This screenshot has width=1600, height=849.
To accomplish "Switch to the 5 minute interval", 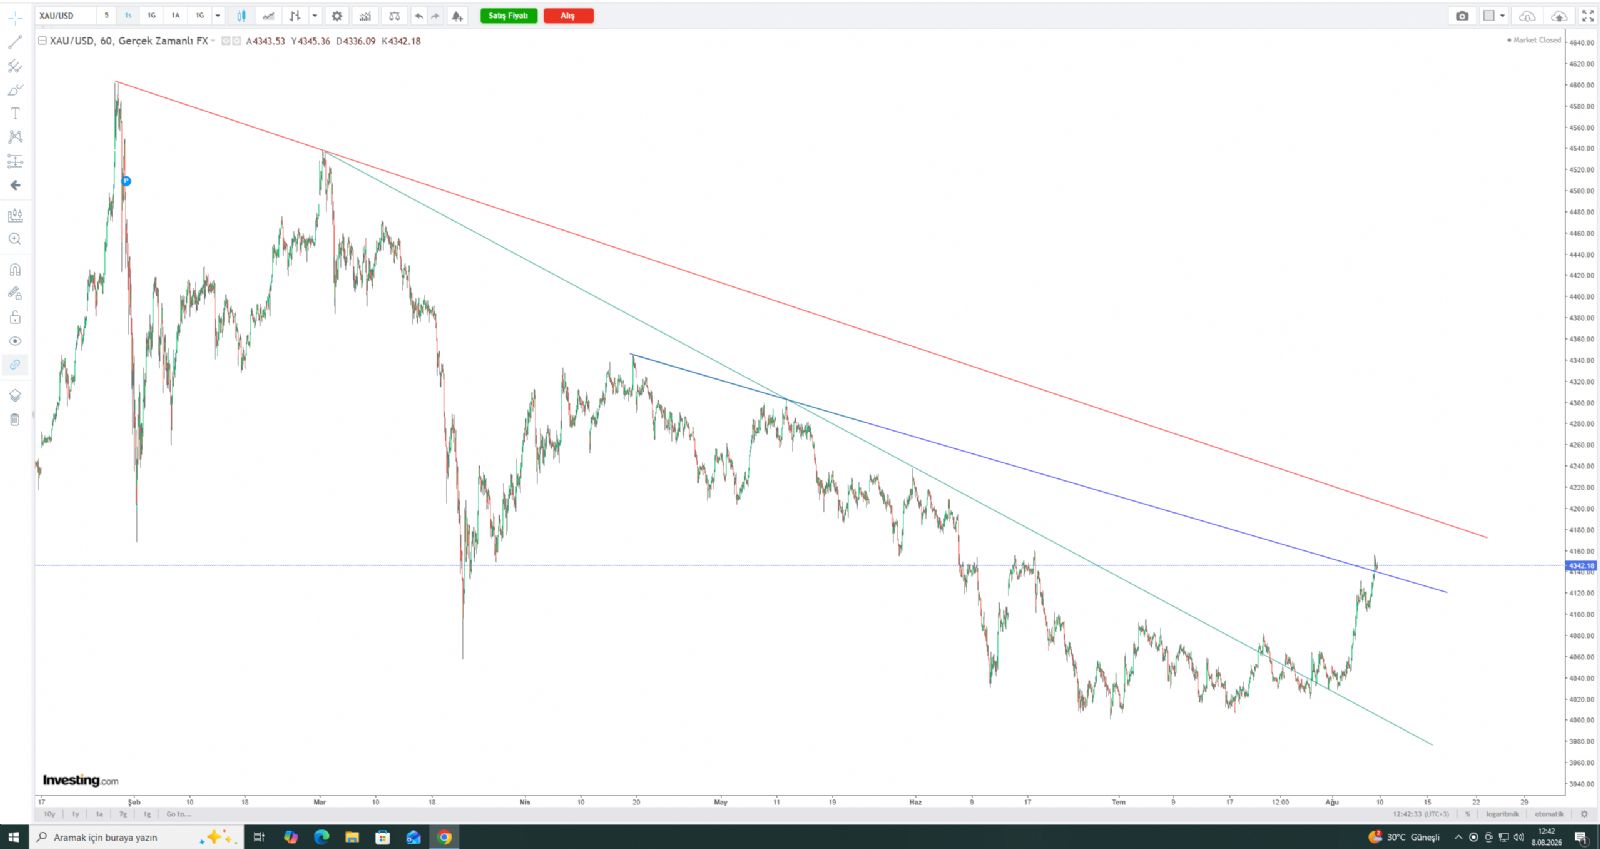I will coord(106,16).
